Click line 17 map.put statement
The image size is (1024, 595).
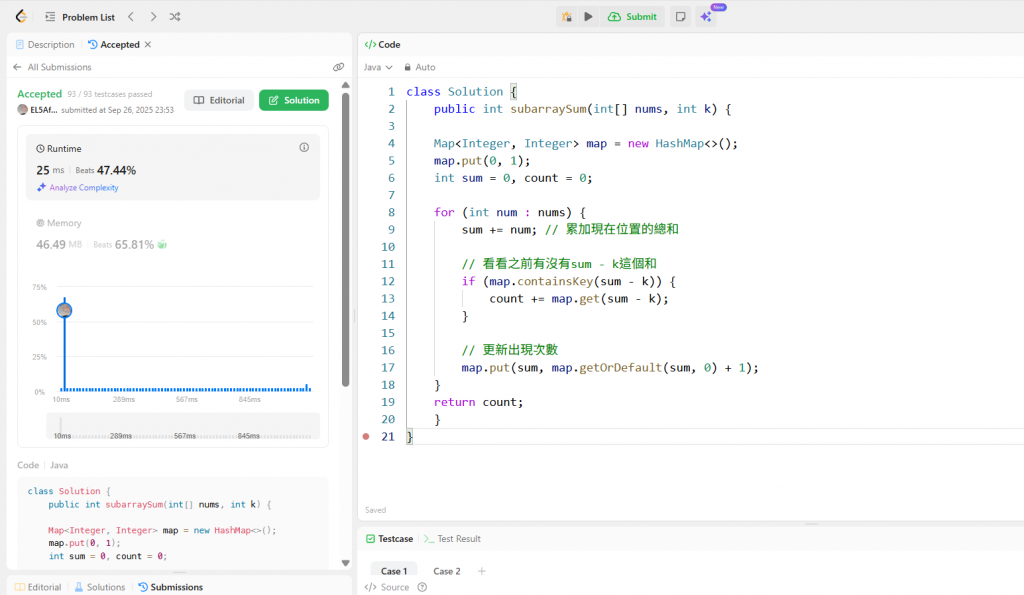coord(610,368)
